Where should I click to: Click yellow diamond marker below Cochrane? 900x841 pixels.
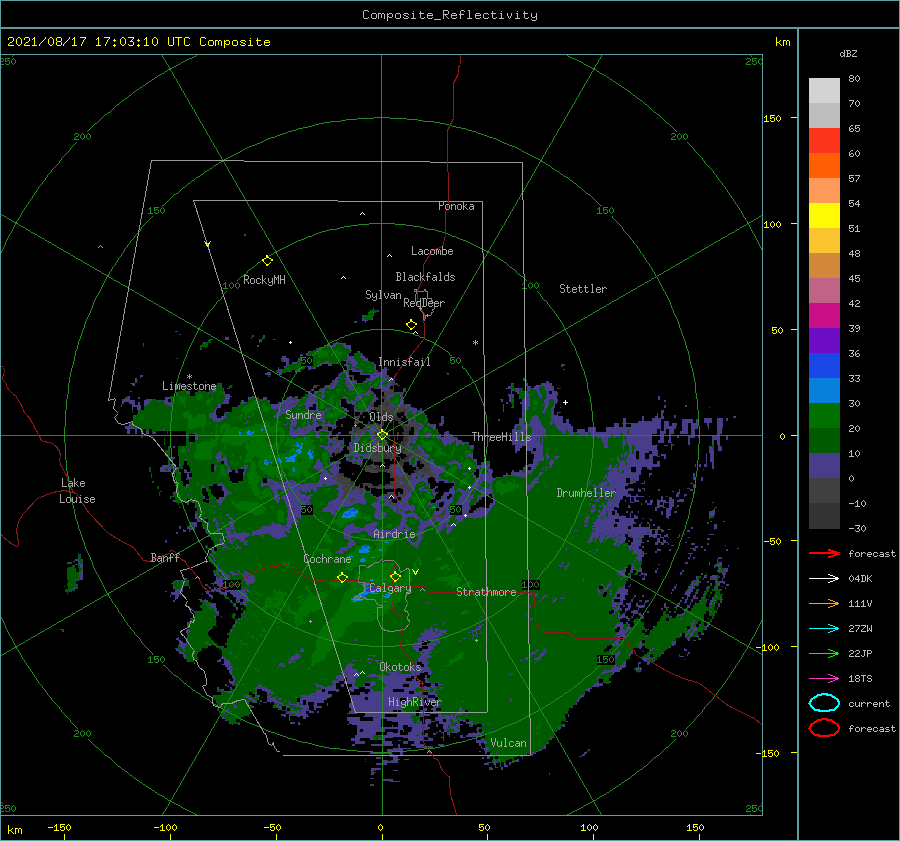click(x=342, y=577)
